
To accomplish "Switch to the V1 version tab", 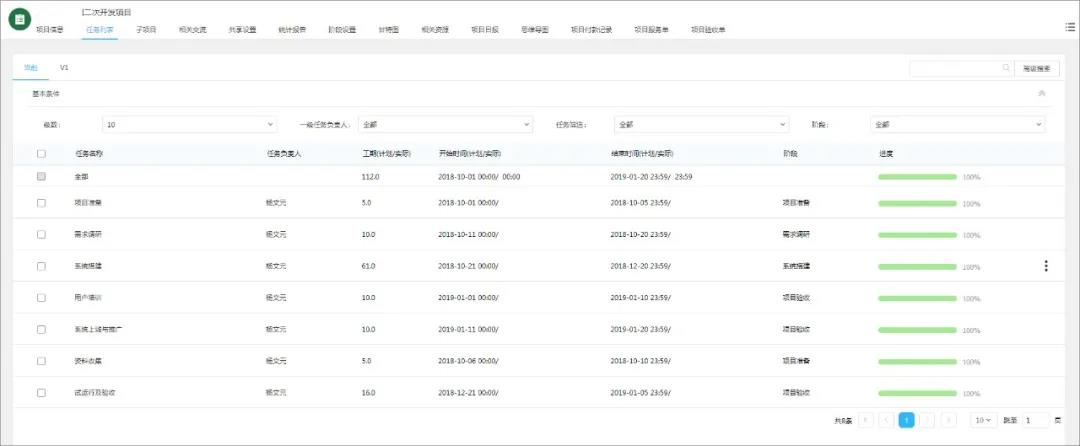I will [64, 68].
